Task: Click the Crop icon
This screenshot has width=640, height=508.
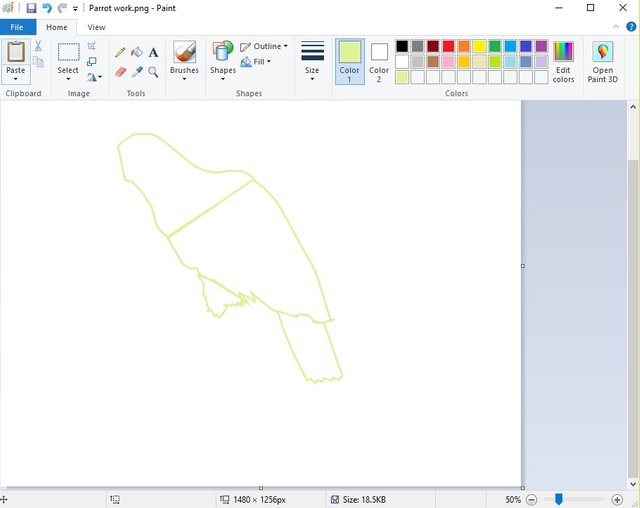Action: coord(92,46)
